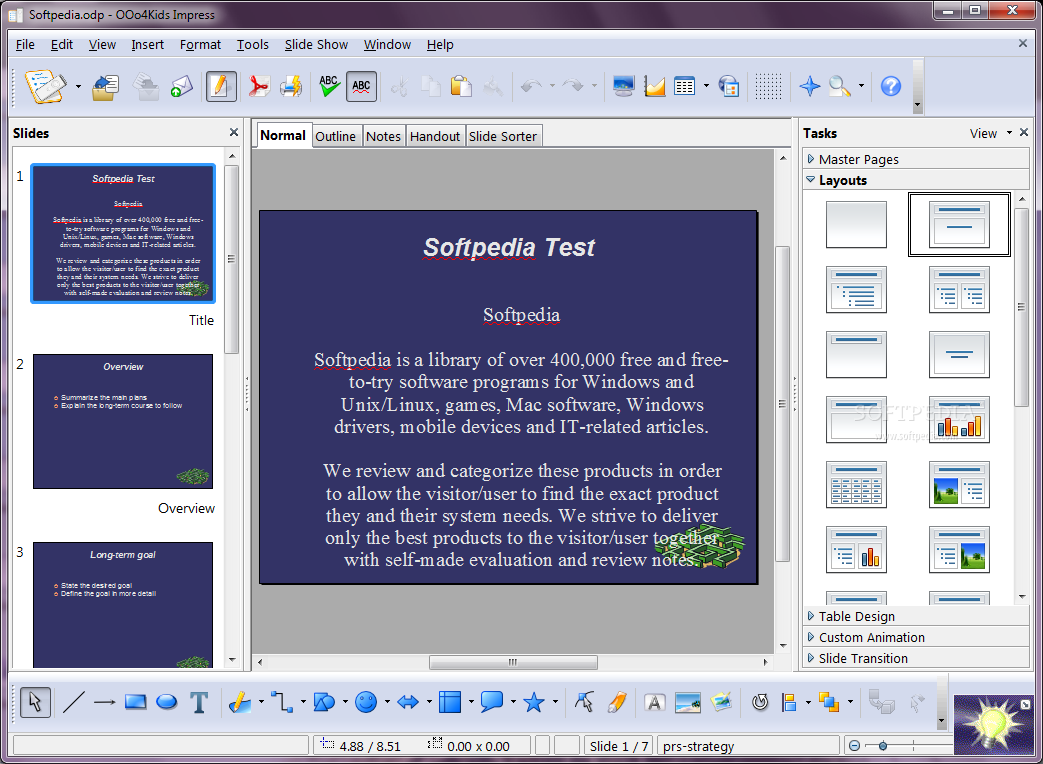1043x764 pixels.
Task: Click the Paste clipboard icon
Action: tap(461, 86)
